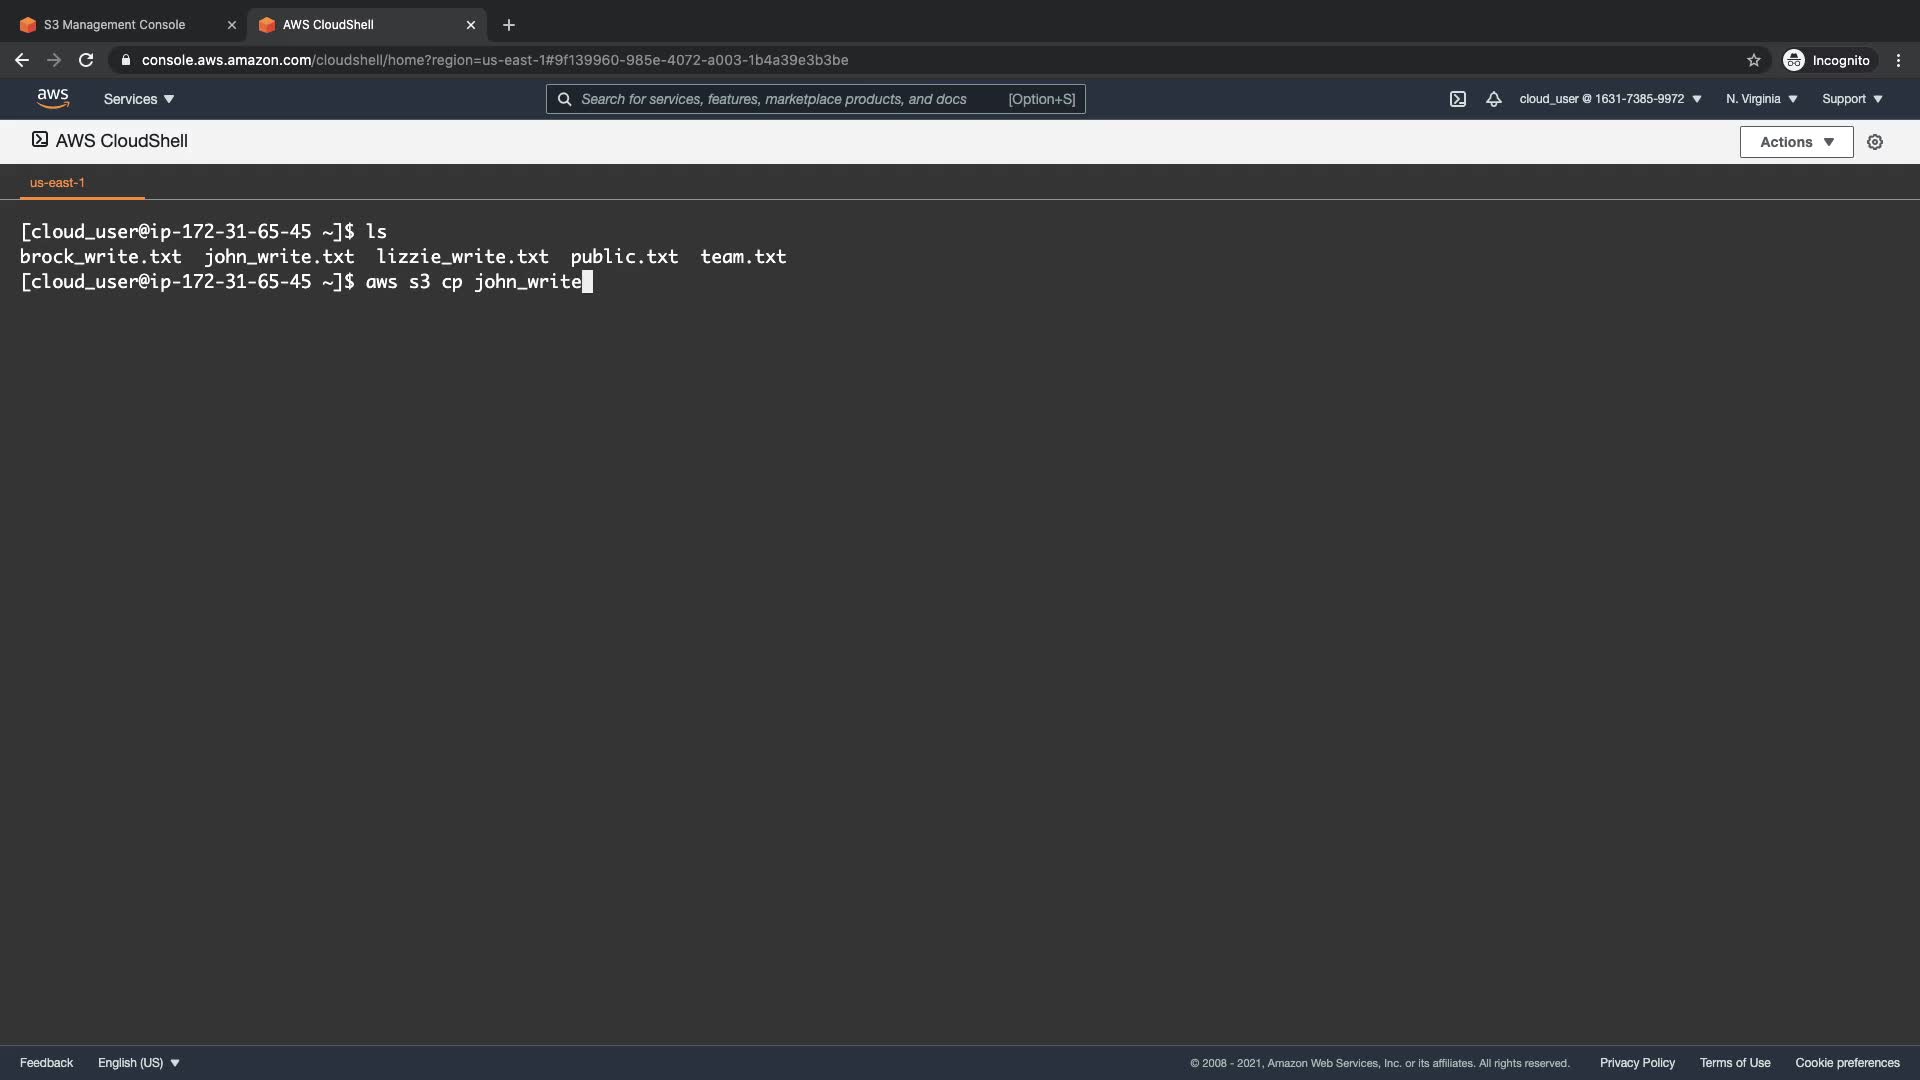
Task: Open the Privacy Policy link
Action: [1637, 1063]
